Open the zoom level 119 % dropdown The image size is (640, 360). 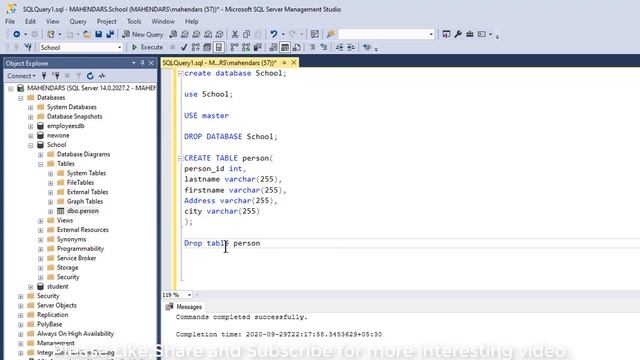pyautogui.click(x=189, y=295)
